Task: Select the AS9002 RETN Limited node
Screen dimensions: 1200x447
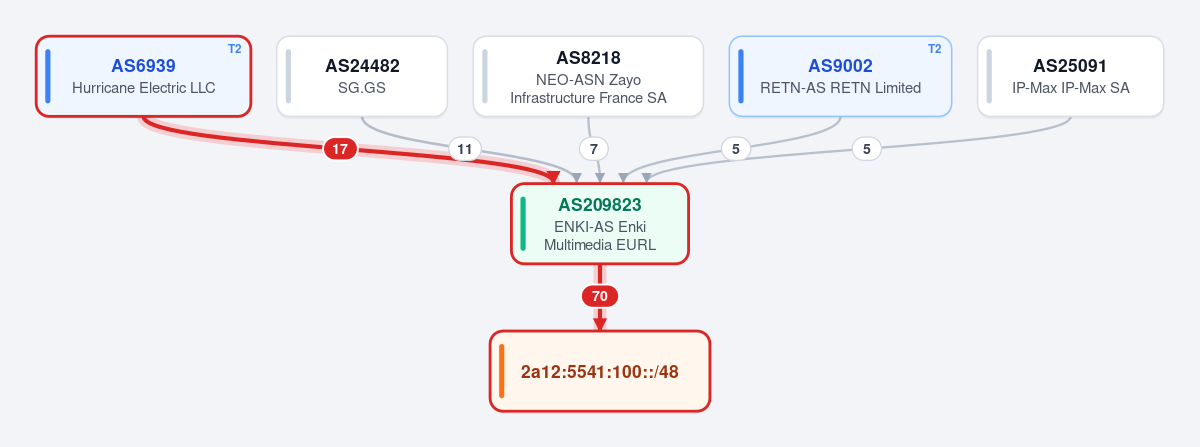Action: (840, 76)
